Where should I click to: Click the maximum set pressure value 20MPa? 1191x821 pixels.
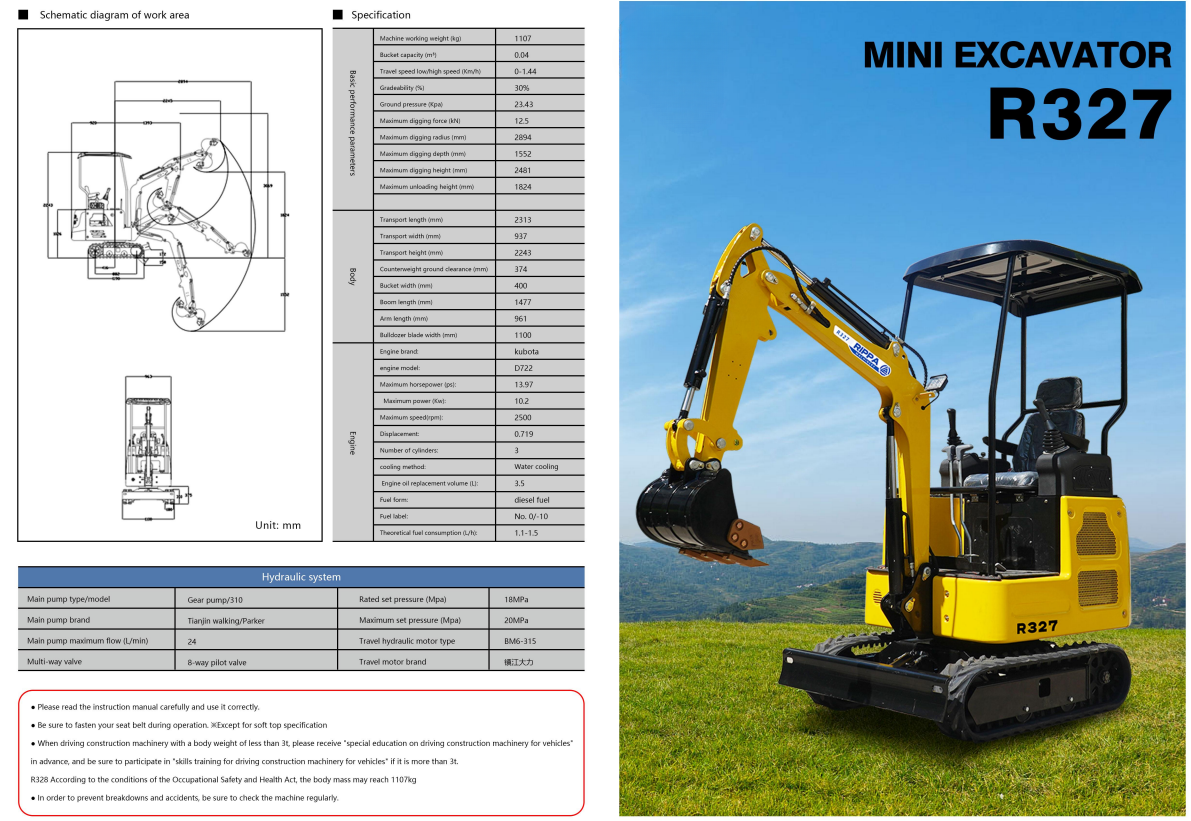517,620
